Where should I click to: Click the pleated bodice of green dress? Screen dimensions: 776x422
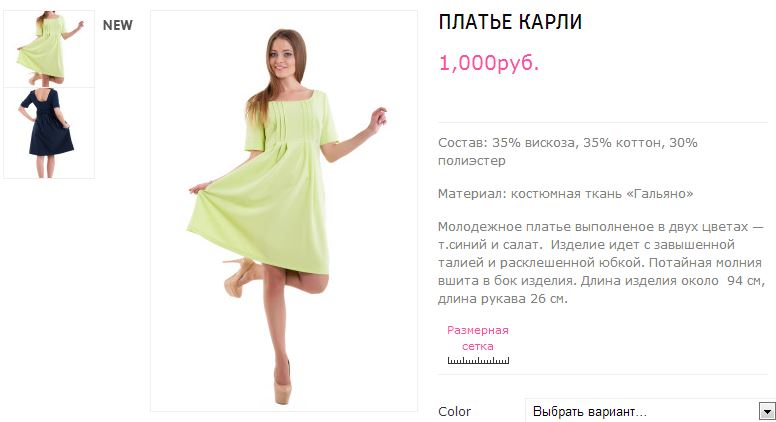[x=292, y=121]
